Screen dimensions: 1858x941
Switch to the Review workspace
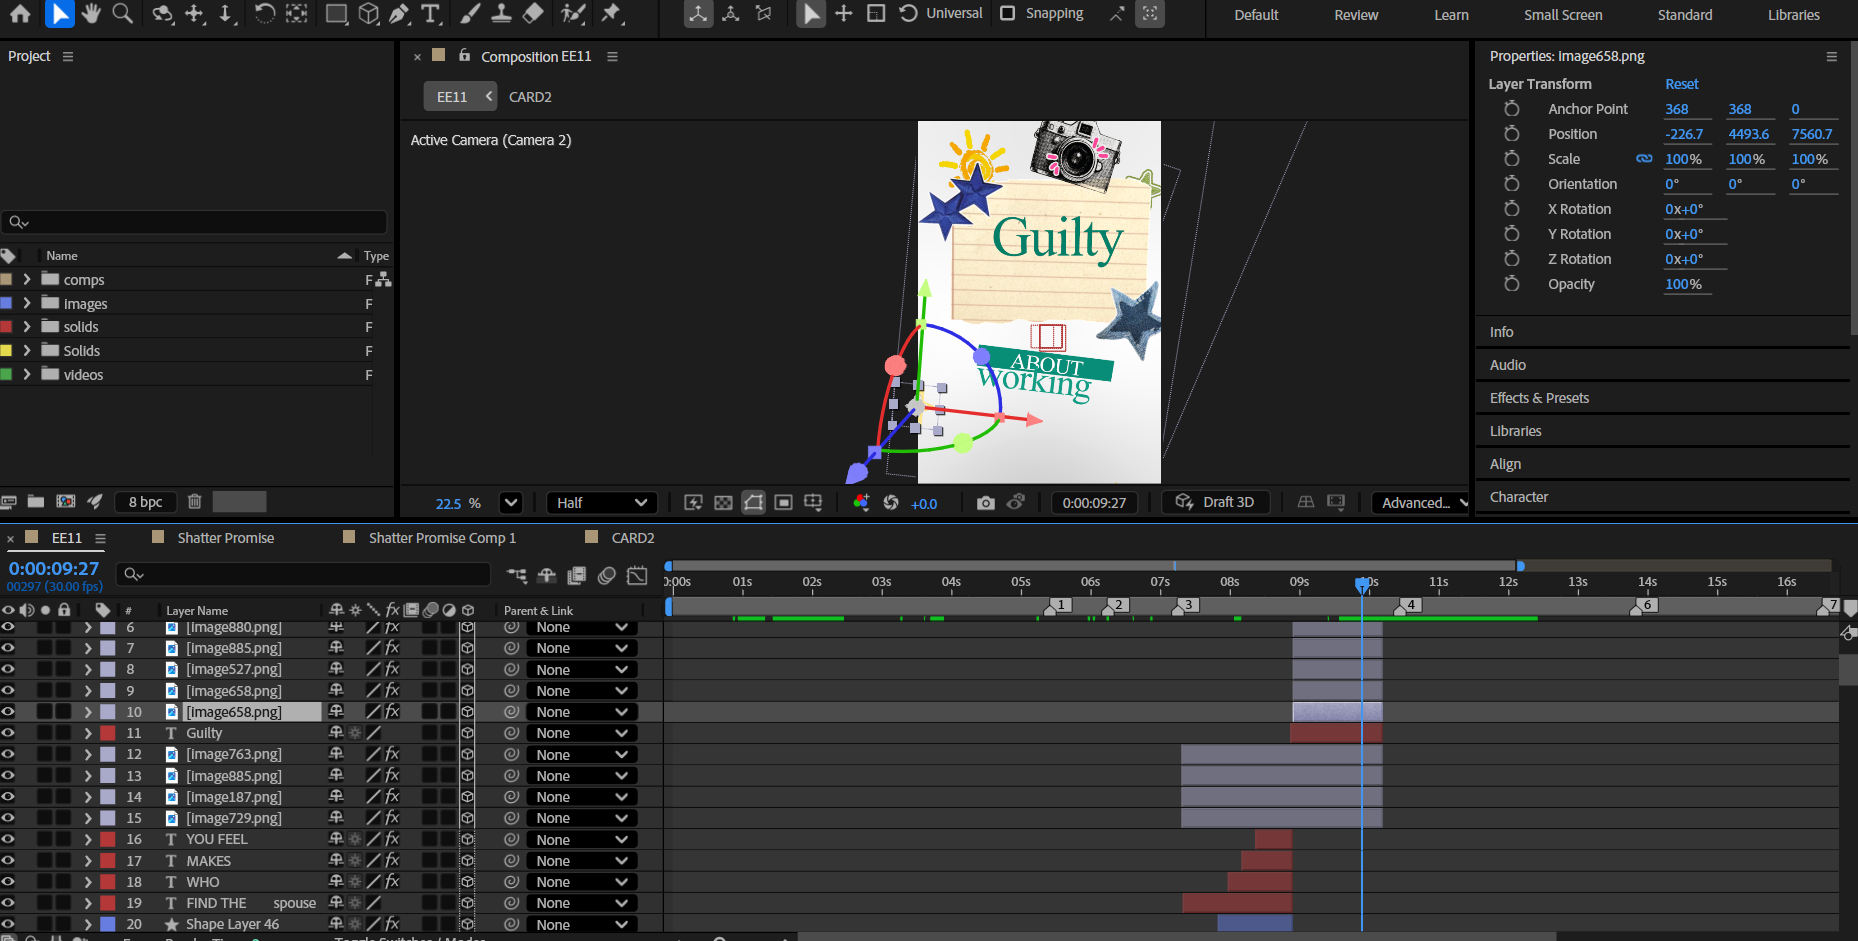[1355, 15]
